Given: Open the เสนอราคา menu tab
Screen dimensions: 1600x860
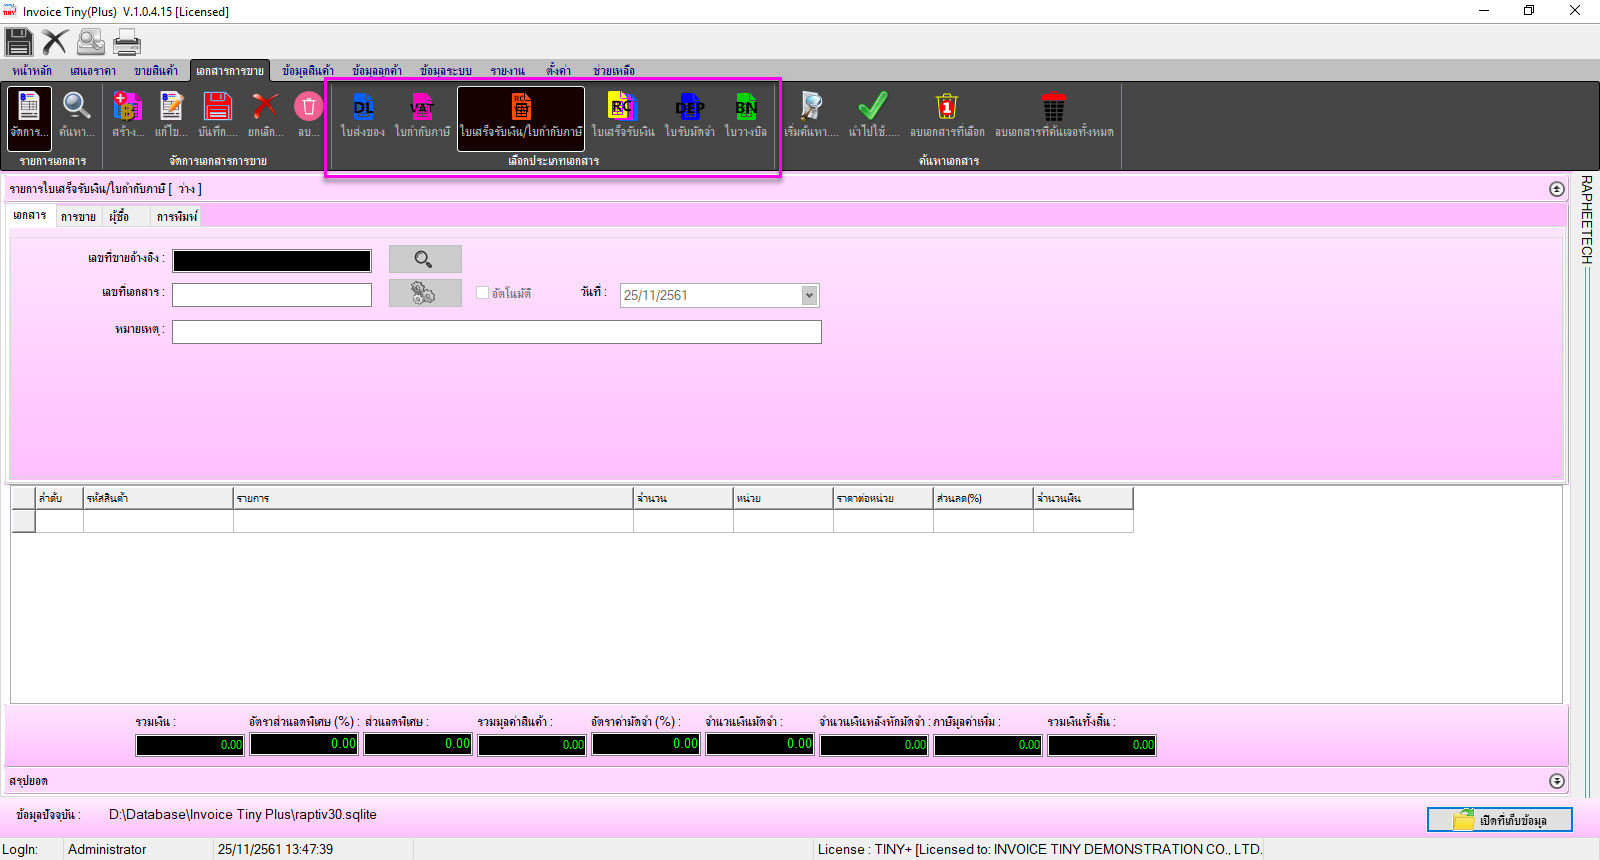Looking at the screenshot, I should [x=93, y=71].
